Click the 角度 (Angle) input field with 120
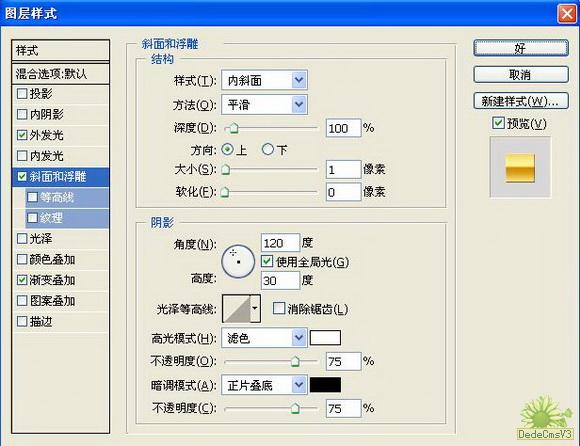The image size is (580, 446). pyautogui.click(x=280, y=243)
